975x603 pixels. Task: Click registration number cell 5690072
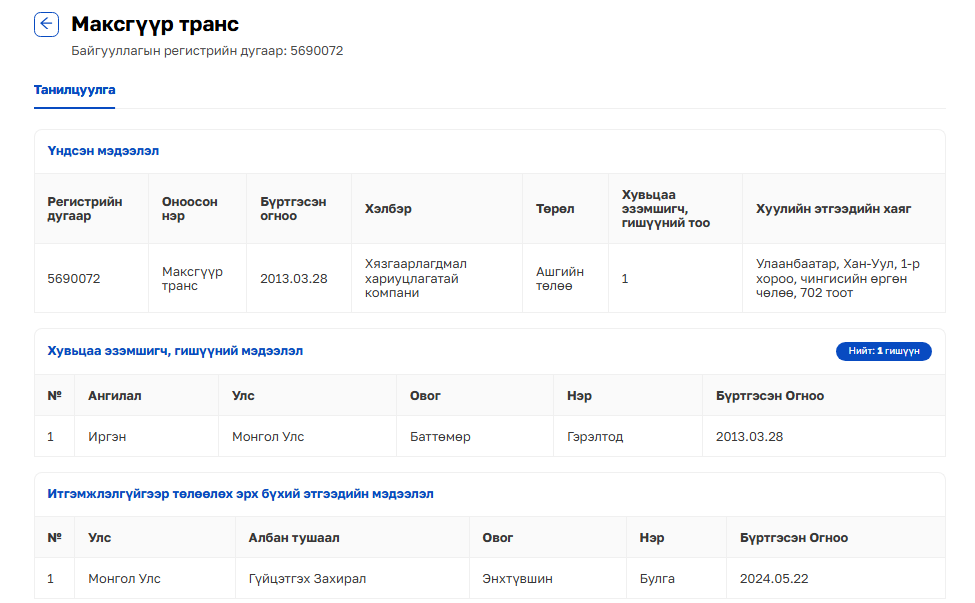coord(74,279)
